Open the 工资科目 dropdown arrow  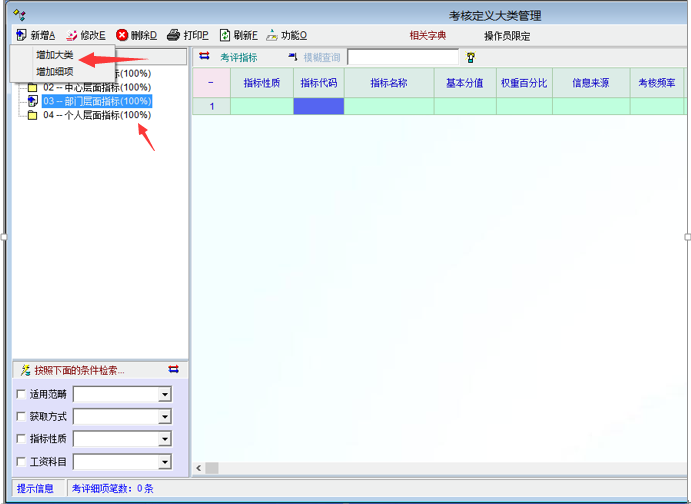point(165,462)
